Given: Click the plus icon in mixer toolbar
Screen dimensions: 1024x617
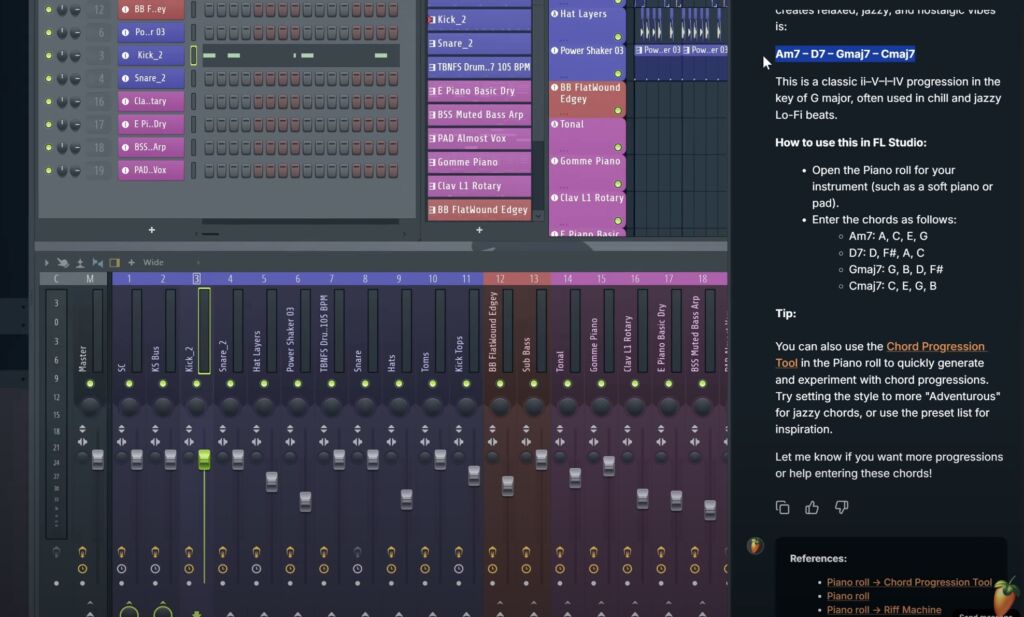Looking at the screenshot, I should click(131, 263).
